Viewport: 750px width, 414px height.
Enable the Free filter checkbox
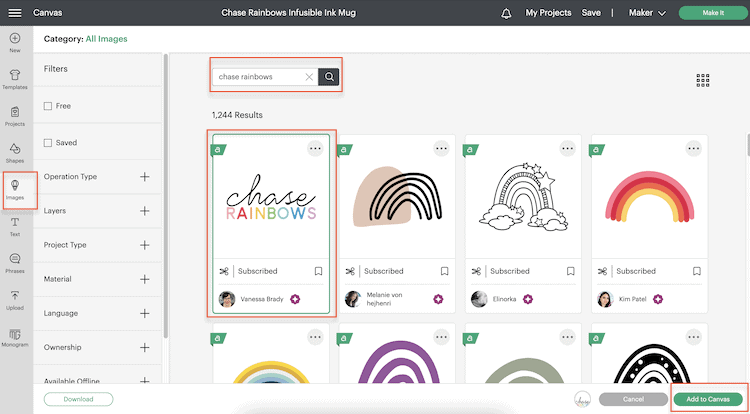[48, 106]
